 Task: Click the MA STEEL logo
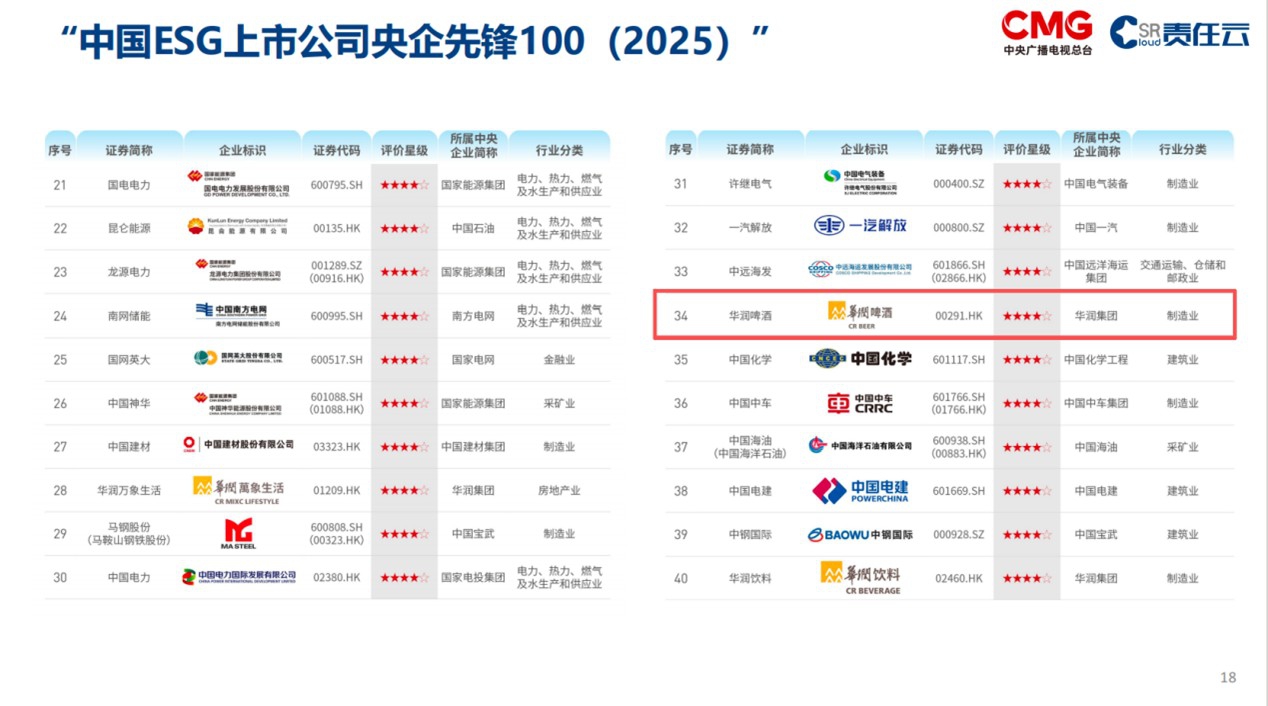tap(238, 533)
